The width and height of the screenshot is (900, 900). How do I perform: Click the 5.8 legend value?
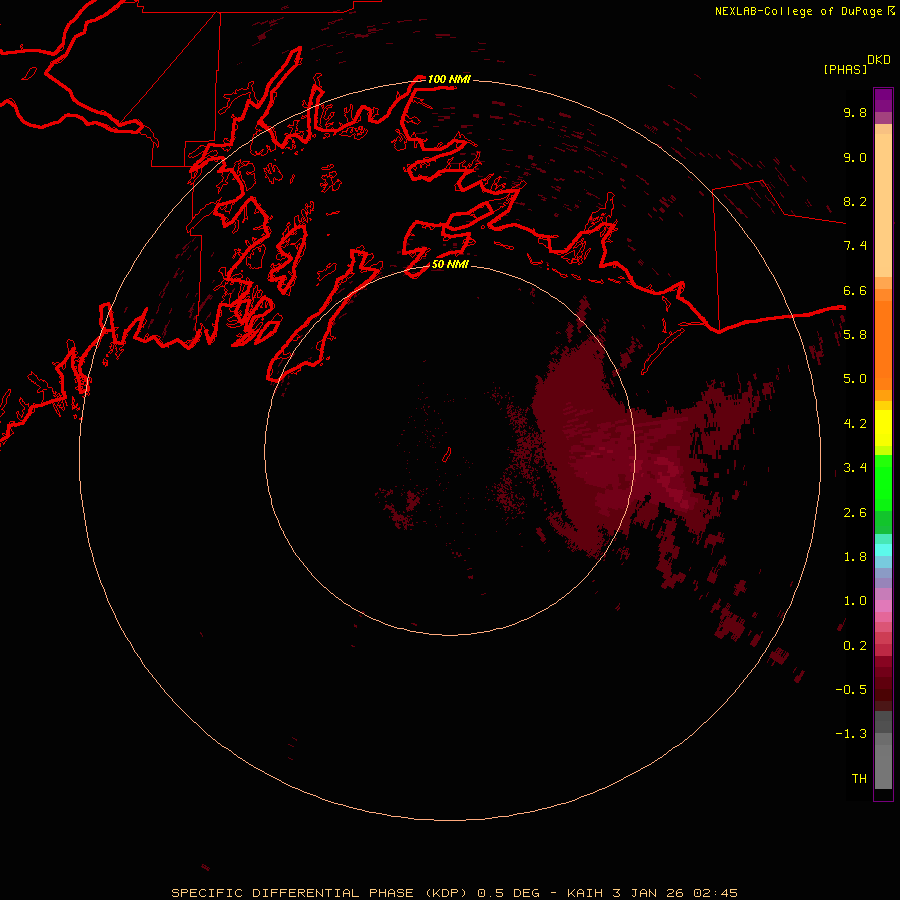click(855, 335)
